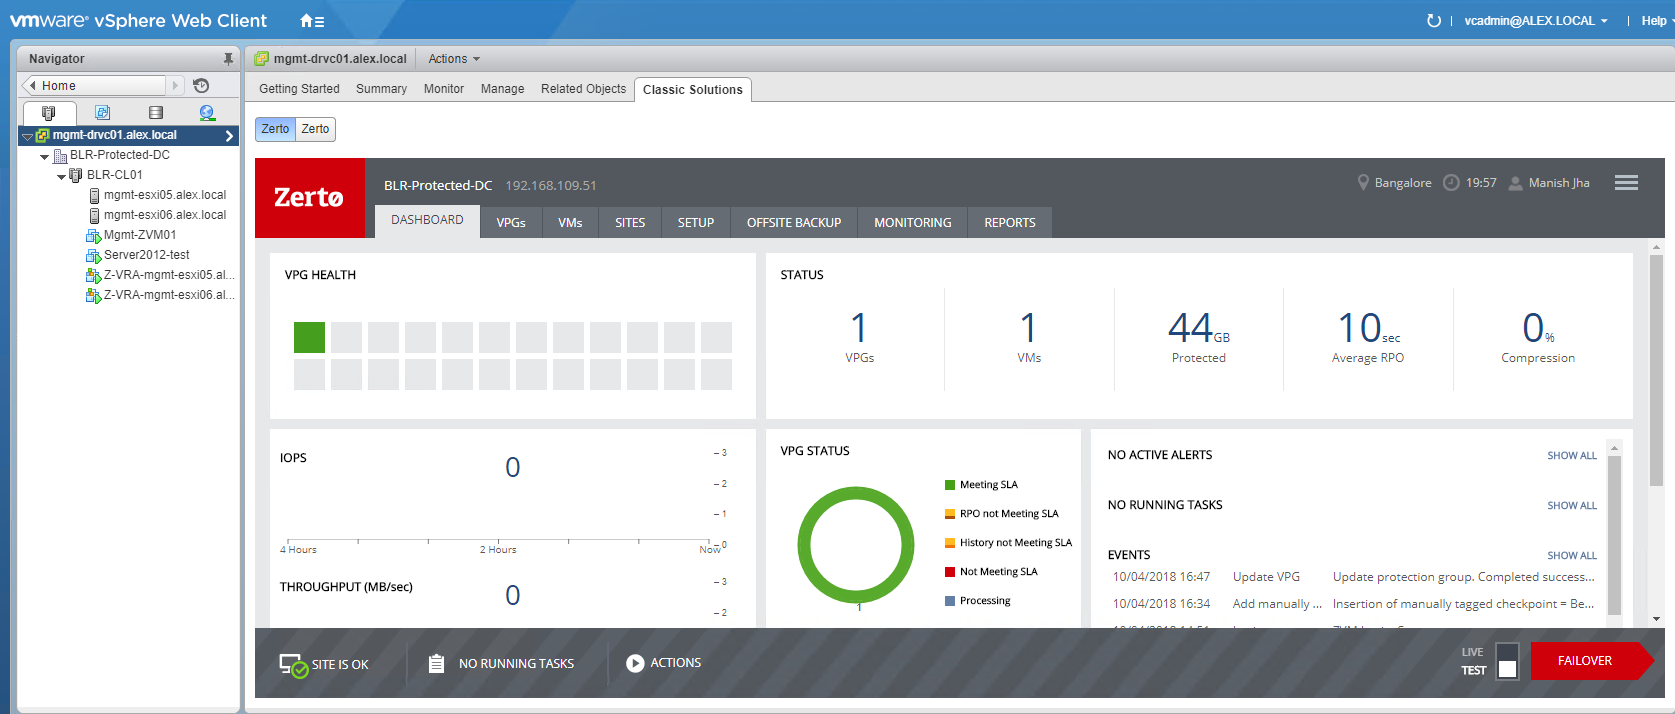Collapse the BLR-Protected-DC tree node

point(44,156)
